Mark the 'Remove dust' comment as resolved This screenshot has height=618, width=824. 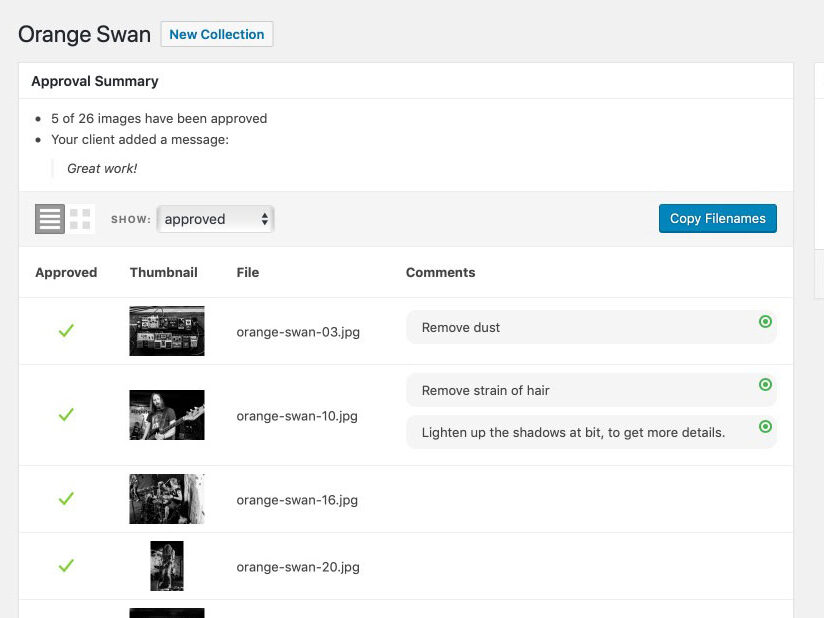point(765,322)
